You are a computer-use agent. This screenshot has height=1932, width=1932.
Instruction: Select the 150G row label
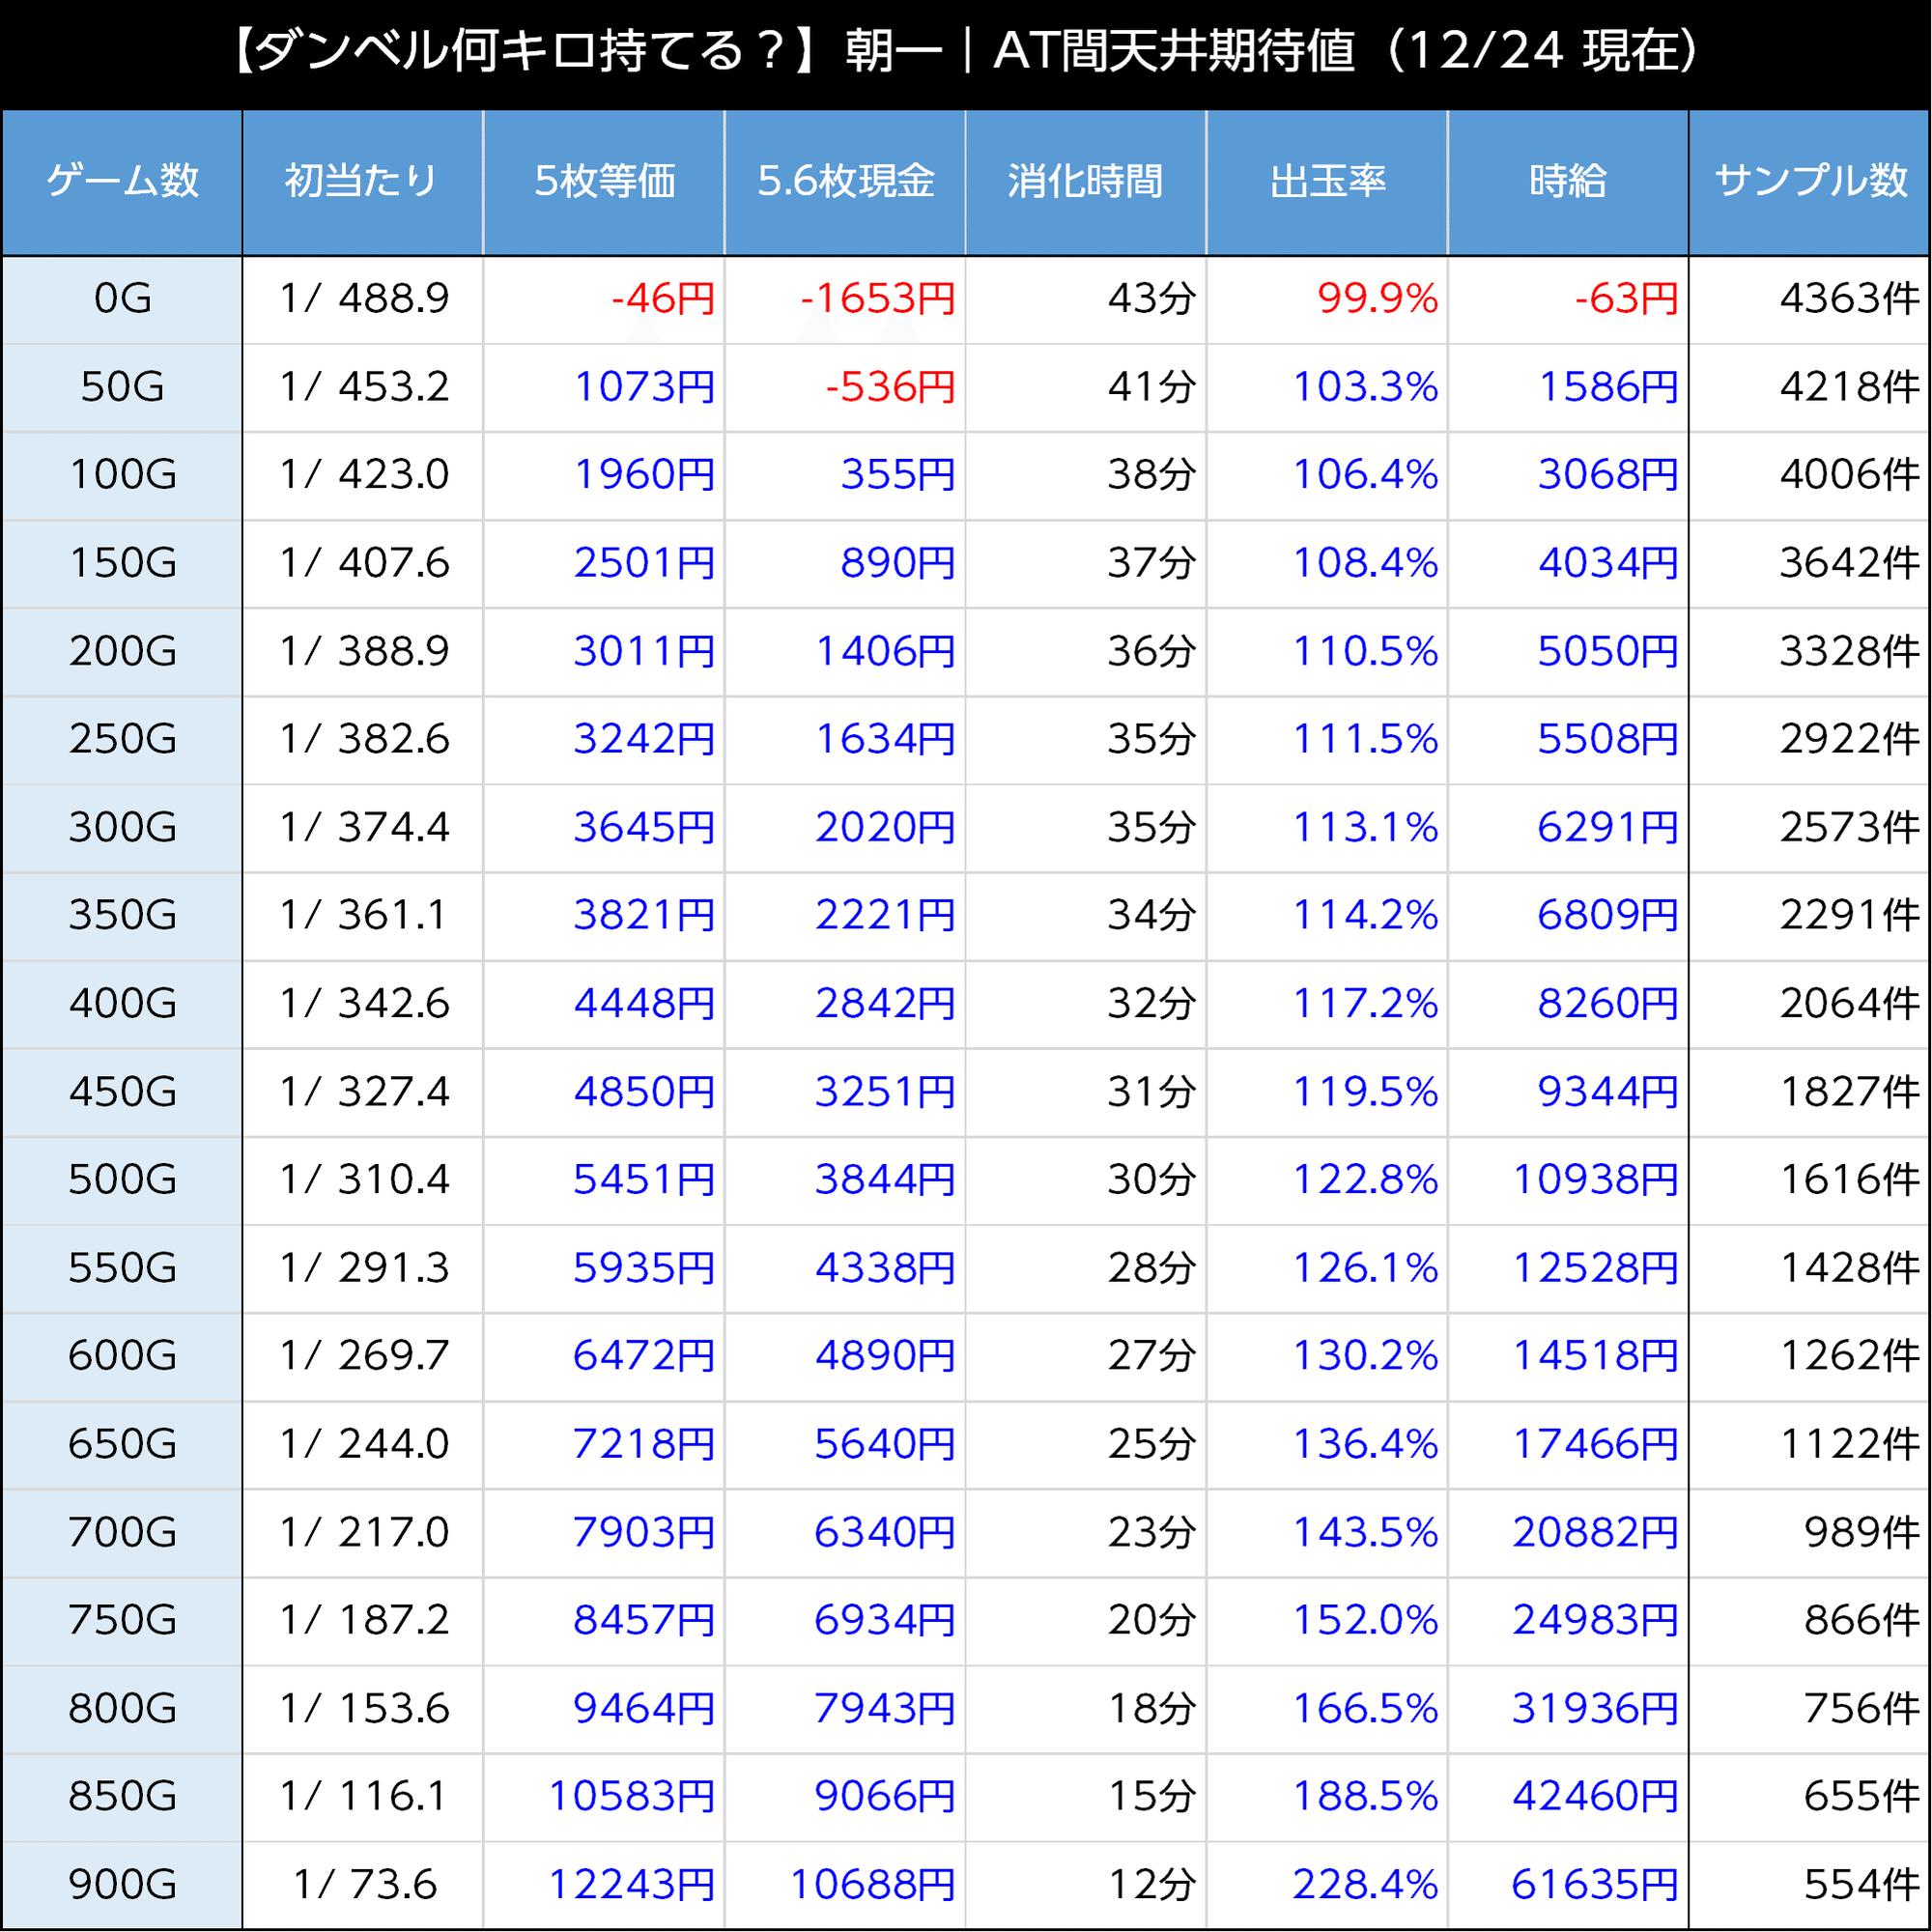click(122, 564)
